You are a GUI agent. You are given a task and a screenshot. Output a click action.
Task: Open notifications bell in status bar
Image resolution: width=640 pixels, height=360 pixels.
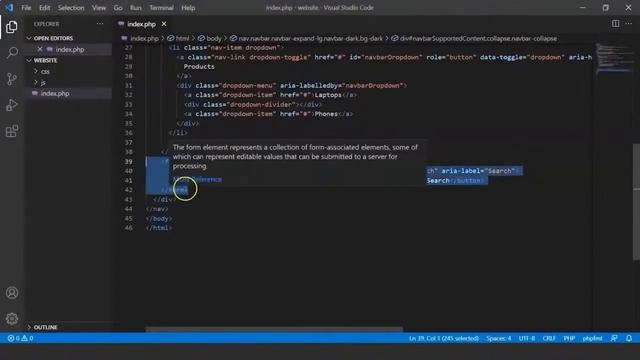point(629,338)
